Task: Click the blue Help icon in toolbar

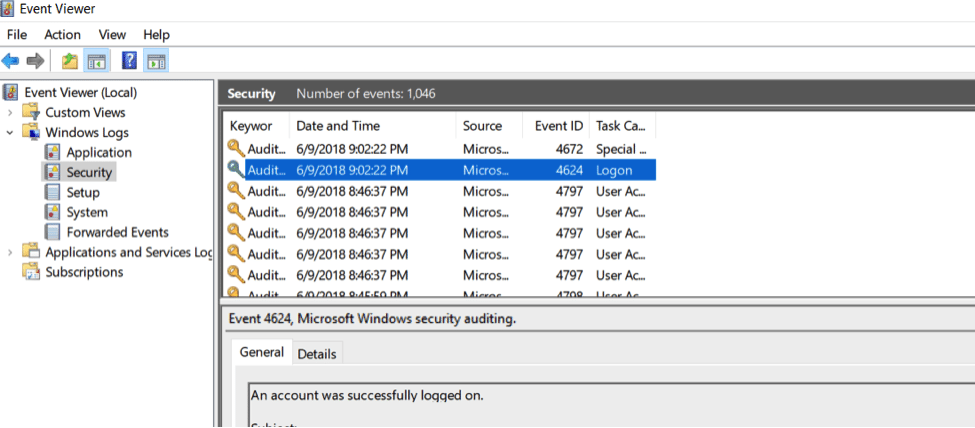Action: [x=129, y=61]
